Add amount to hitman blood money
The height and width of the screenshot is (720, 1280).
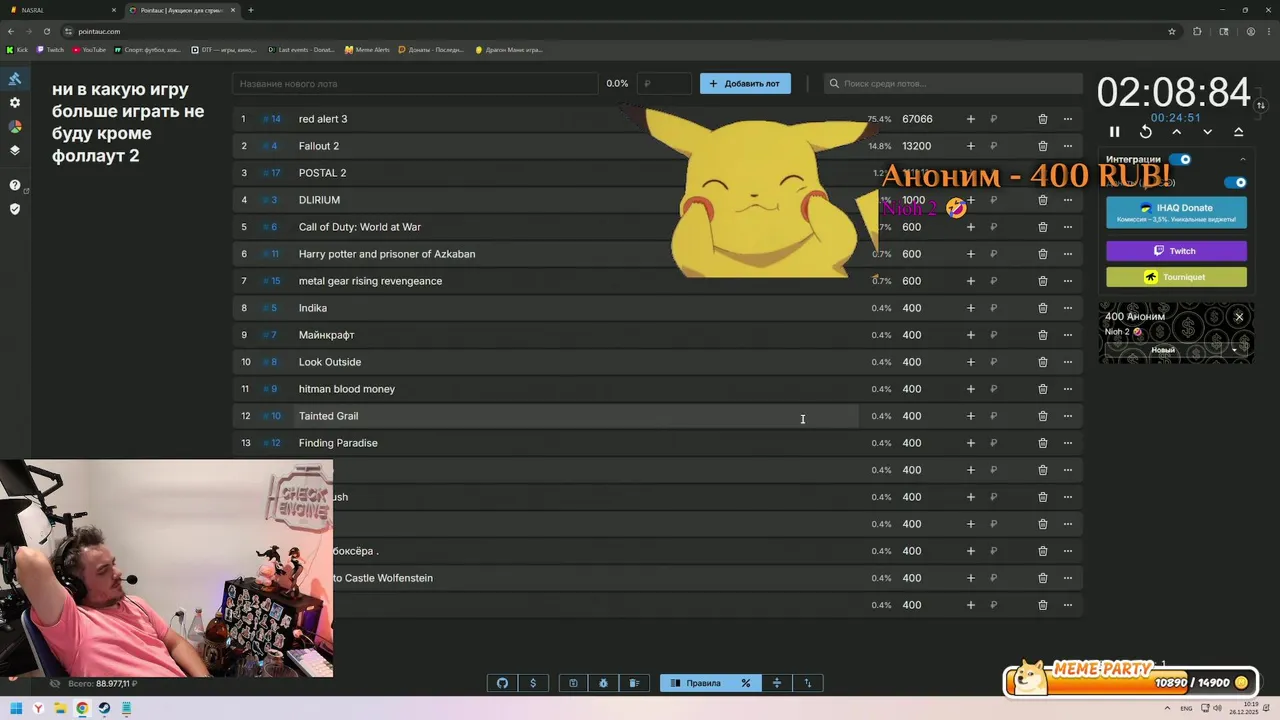click(970, 389)
